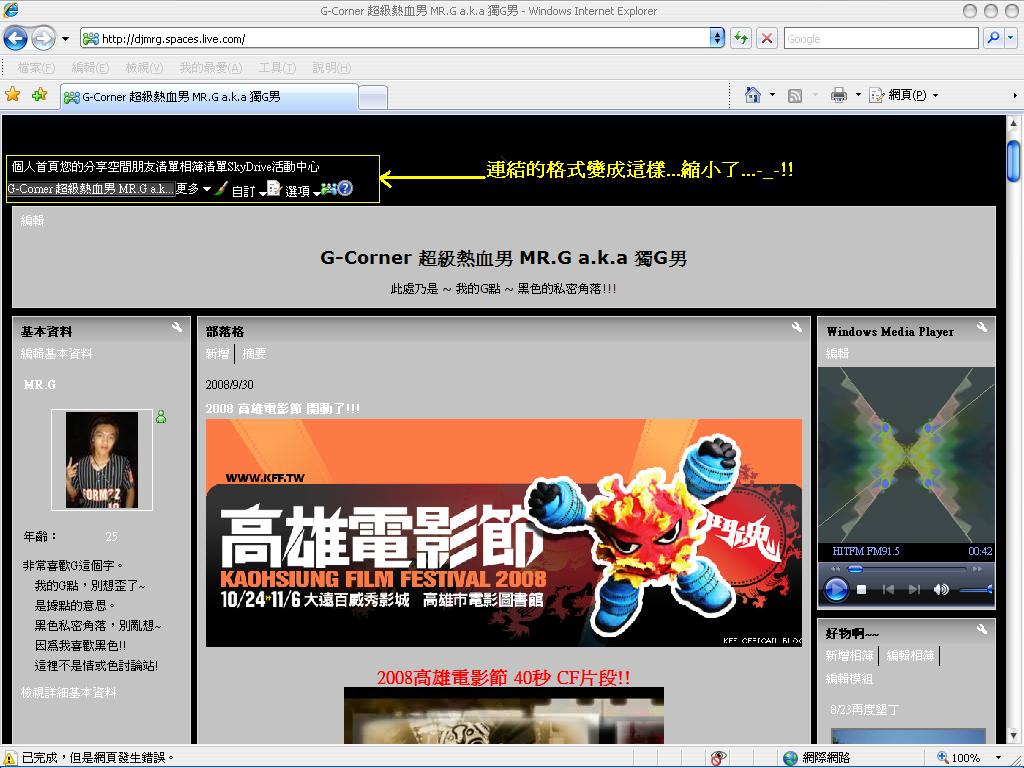Go back with the browser Back arrow
The width and height of the screenshot is (1024, 768).
15,39
